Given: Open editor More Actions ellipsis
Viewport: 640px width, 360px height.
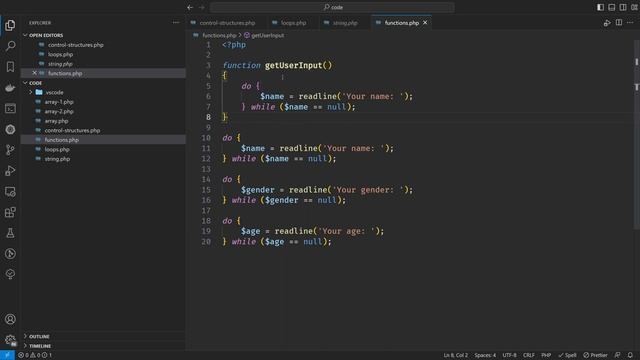Looking at the screenshot, I should [x=630, y=23].
